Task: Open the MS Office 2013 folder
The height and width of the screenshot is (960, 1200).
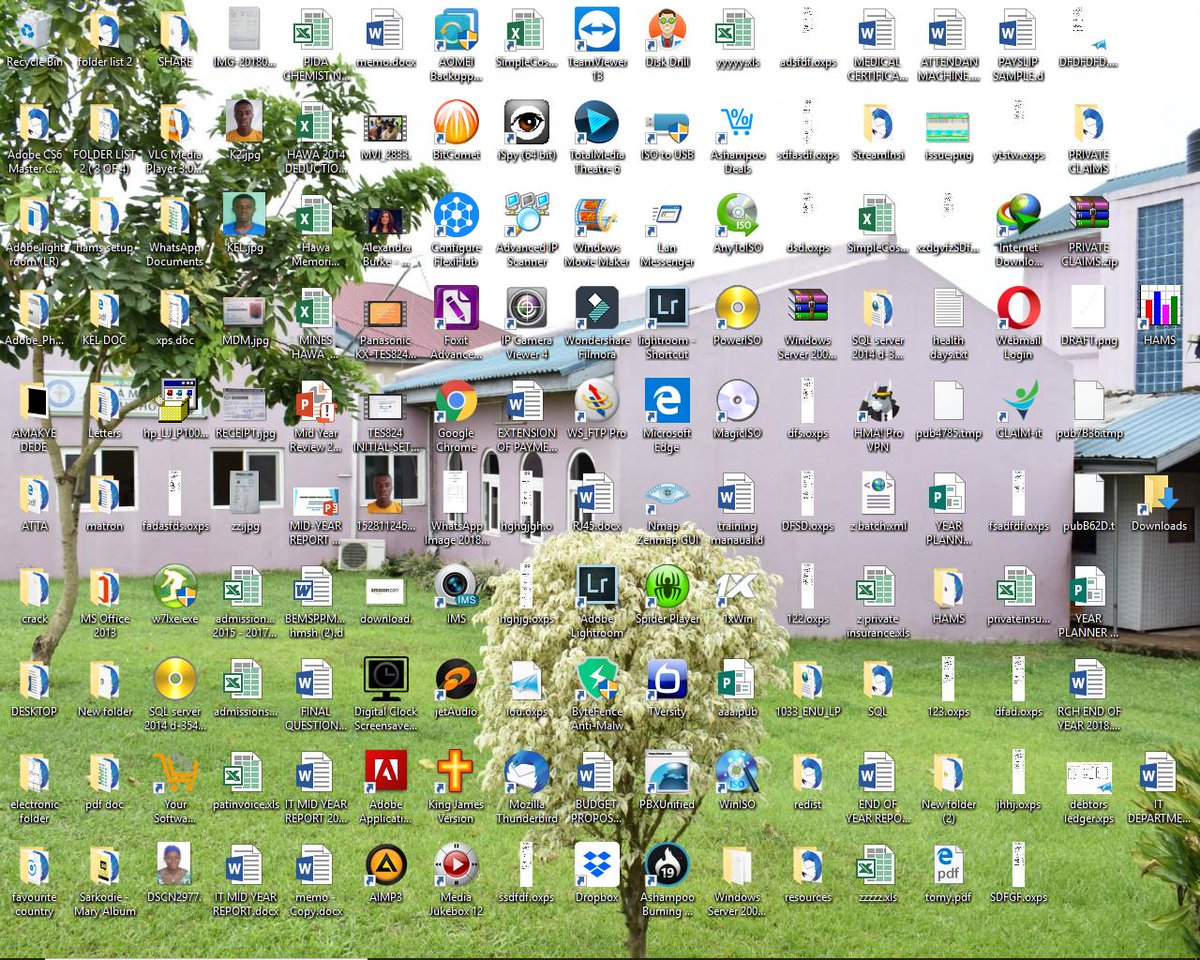Action: coord(105,586)
